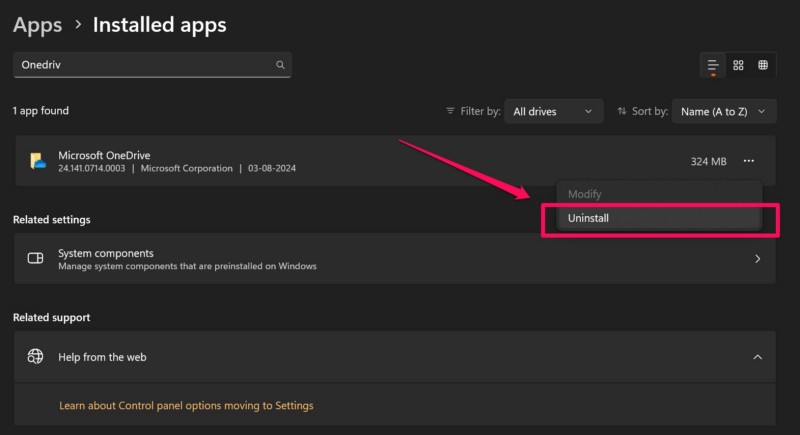Viewport: 800px width, 435px height.
Task: Click the Microsoft OneDrive app icon
Action: tap(37, 161)
